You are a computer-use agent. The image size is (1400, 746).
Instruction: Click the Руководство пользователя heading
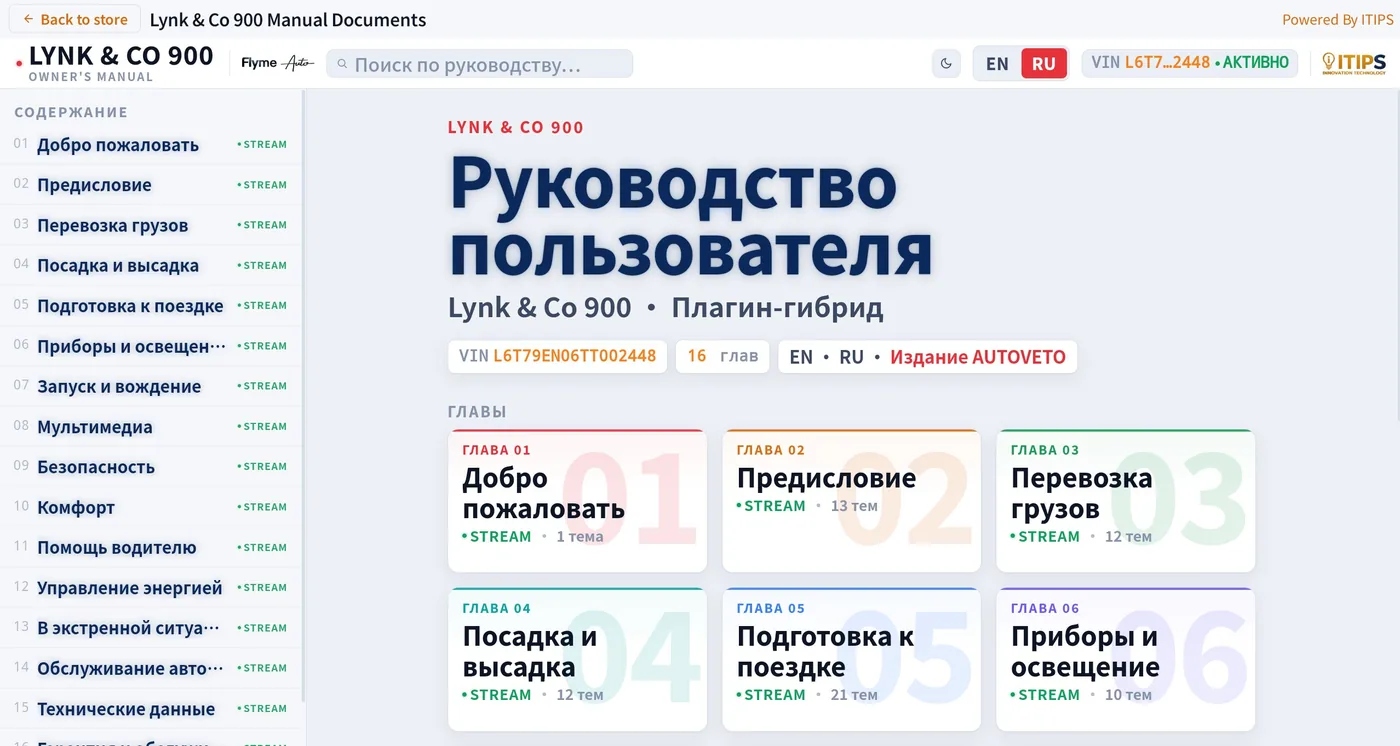[690, 215]
